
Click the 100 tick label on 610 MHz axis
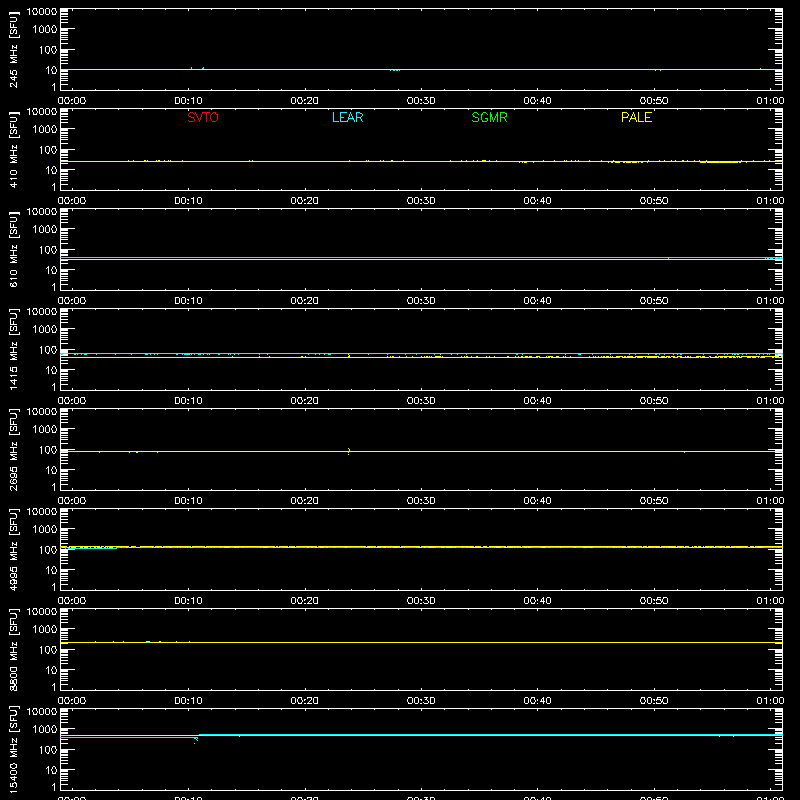coord(48,250)
